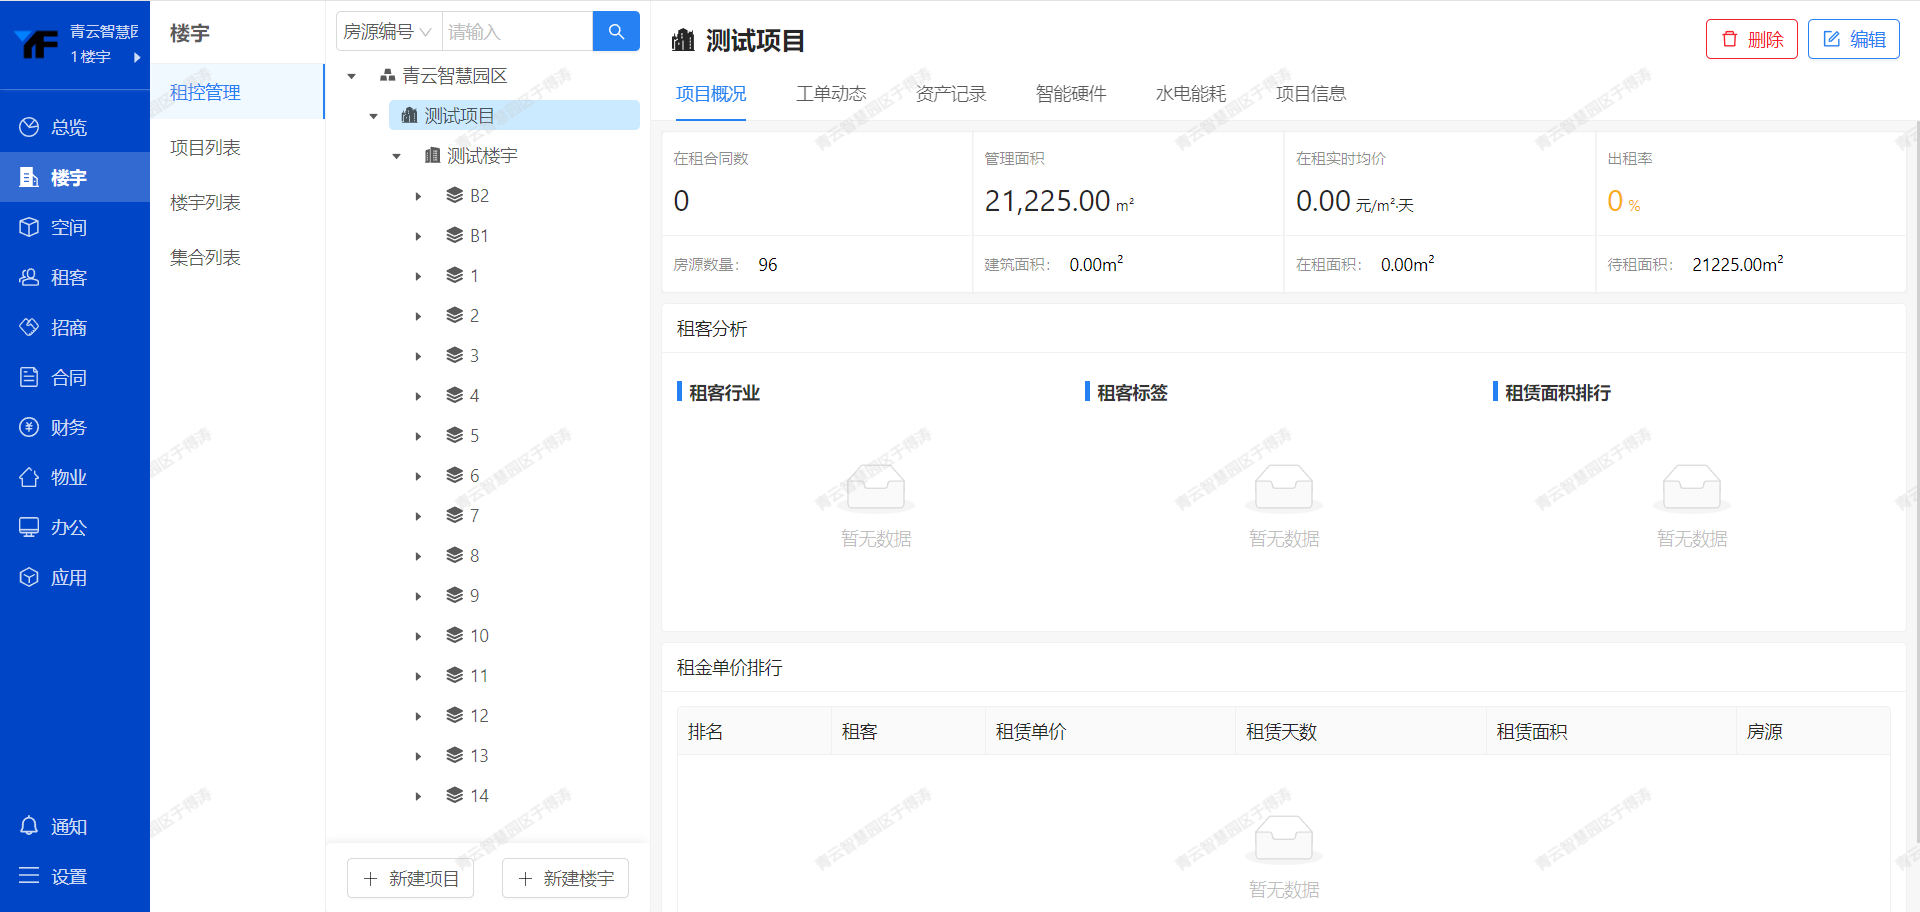Focus the 请输入 search input field
Image resolution: width=1920 pixels, height=912 pixels.
(x=516, y=32)
